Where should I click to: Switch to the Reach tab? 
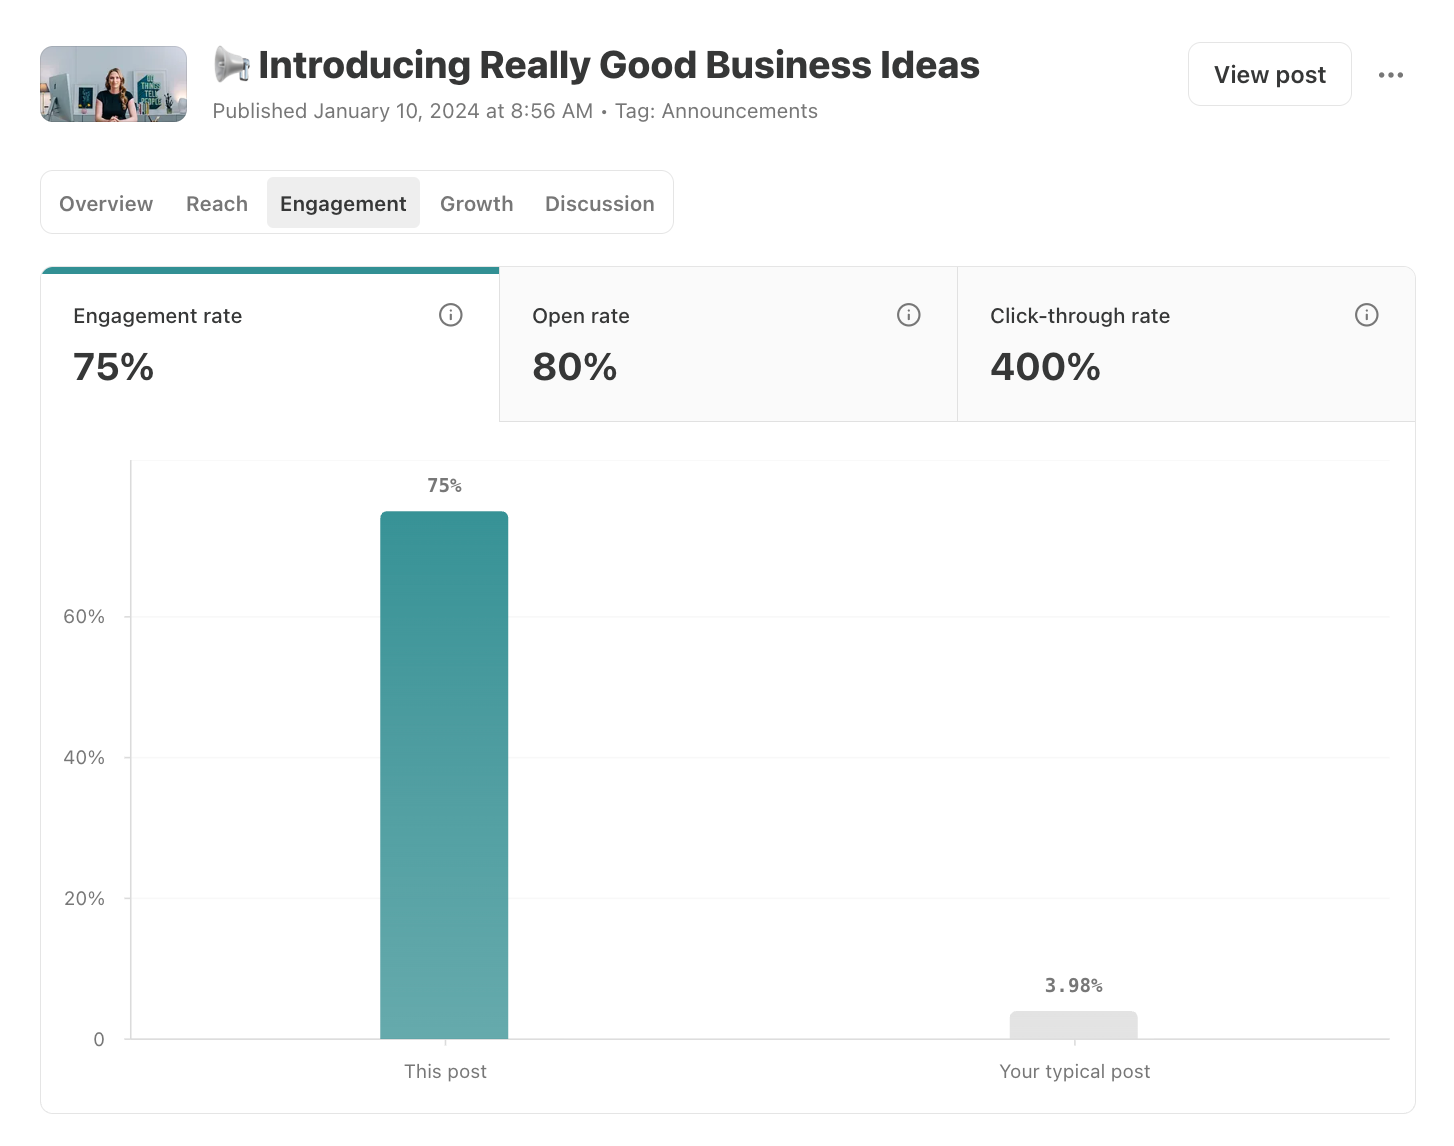pos(217,203)
